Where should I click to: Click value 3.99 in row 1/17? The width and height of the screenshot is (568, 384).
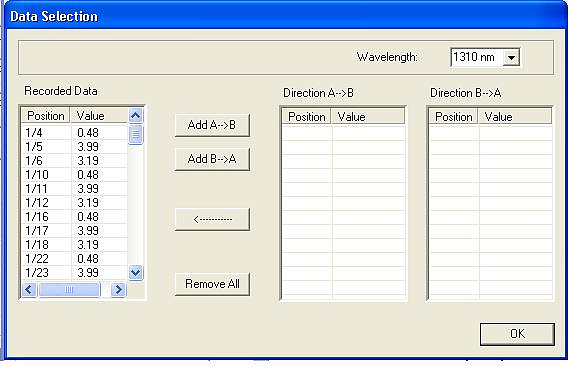(x=88, y=231)
